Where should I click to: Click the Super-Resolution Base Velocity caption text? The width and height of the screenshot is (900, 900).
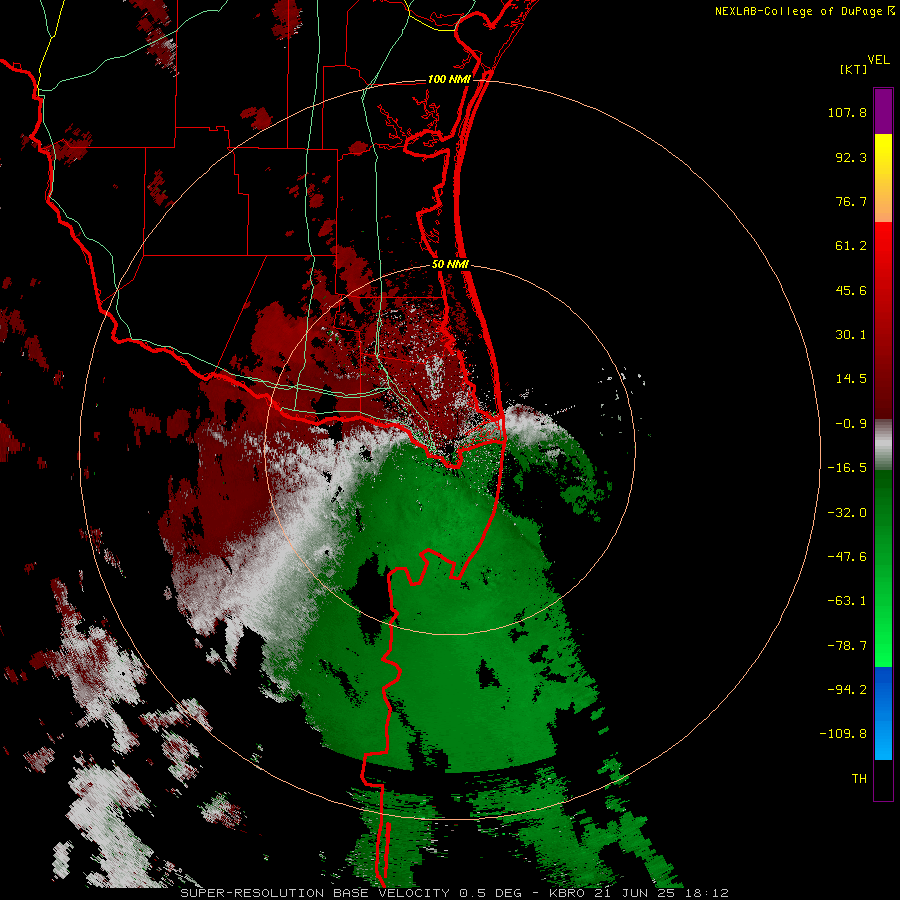pyautogui.click(x=454, y=893)
